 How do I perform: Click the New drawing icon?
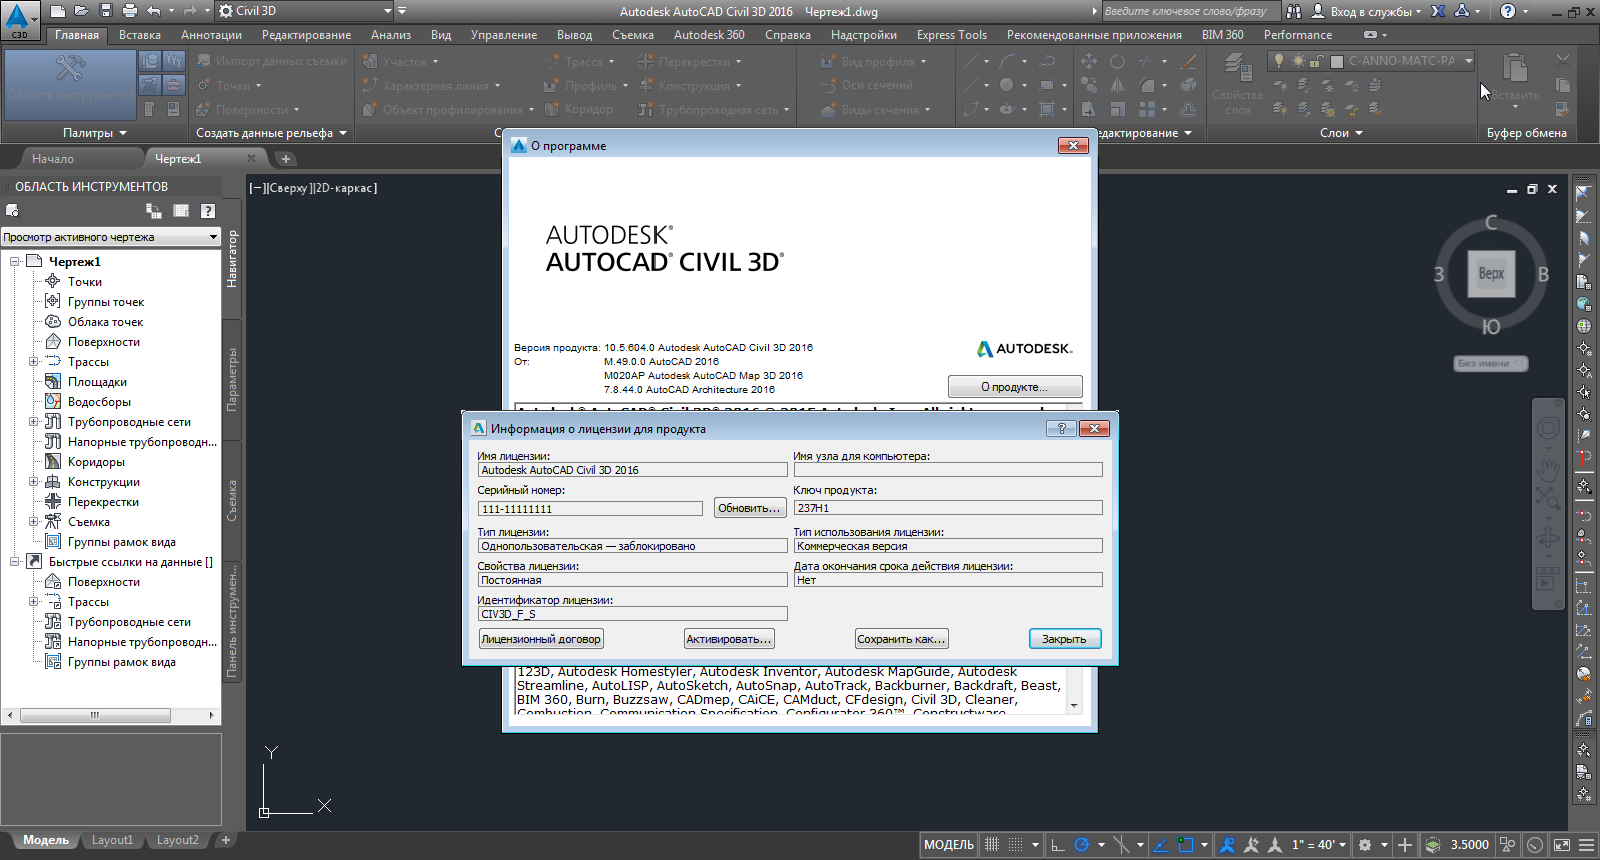[57, 11]
